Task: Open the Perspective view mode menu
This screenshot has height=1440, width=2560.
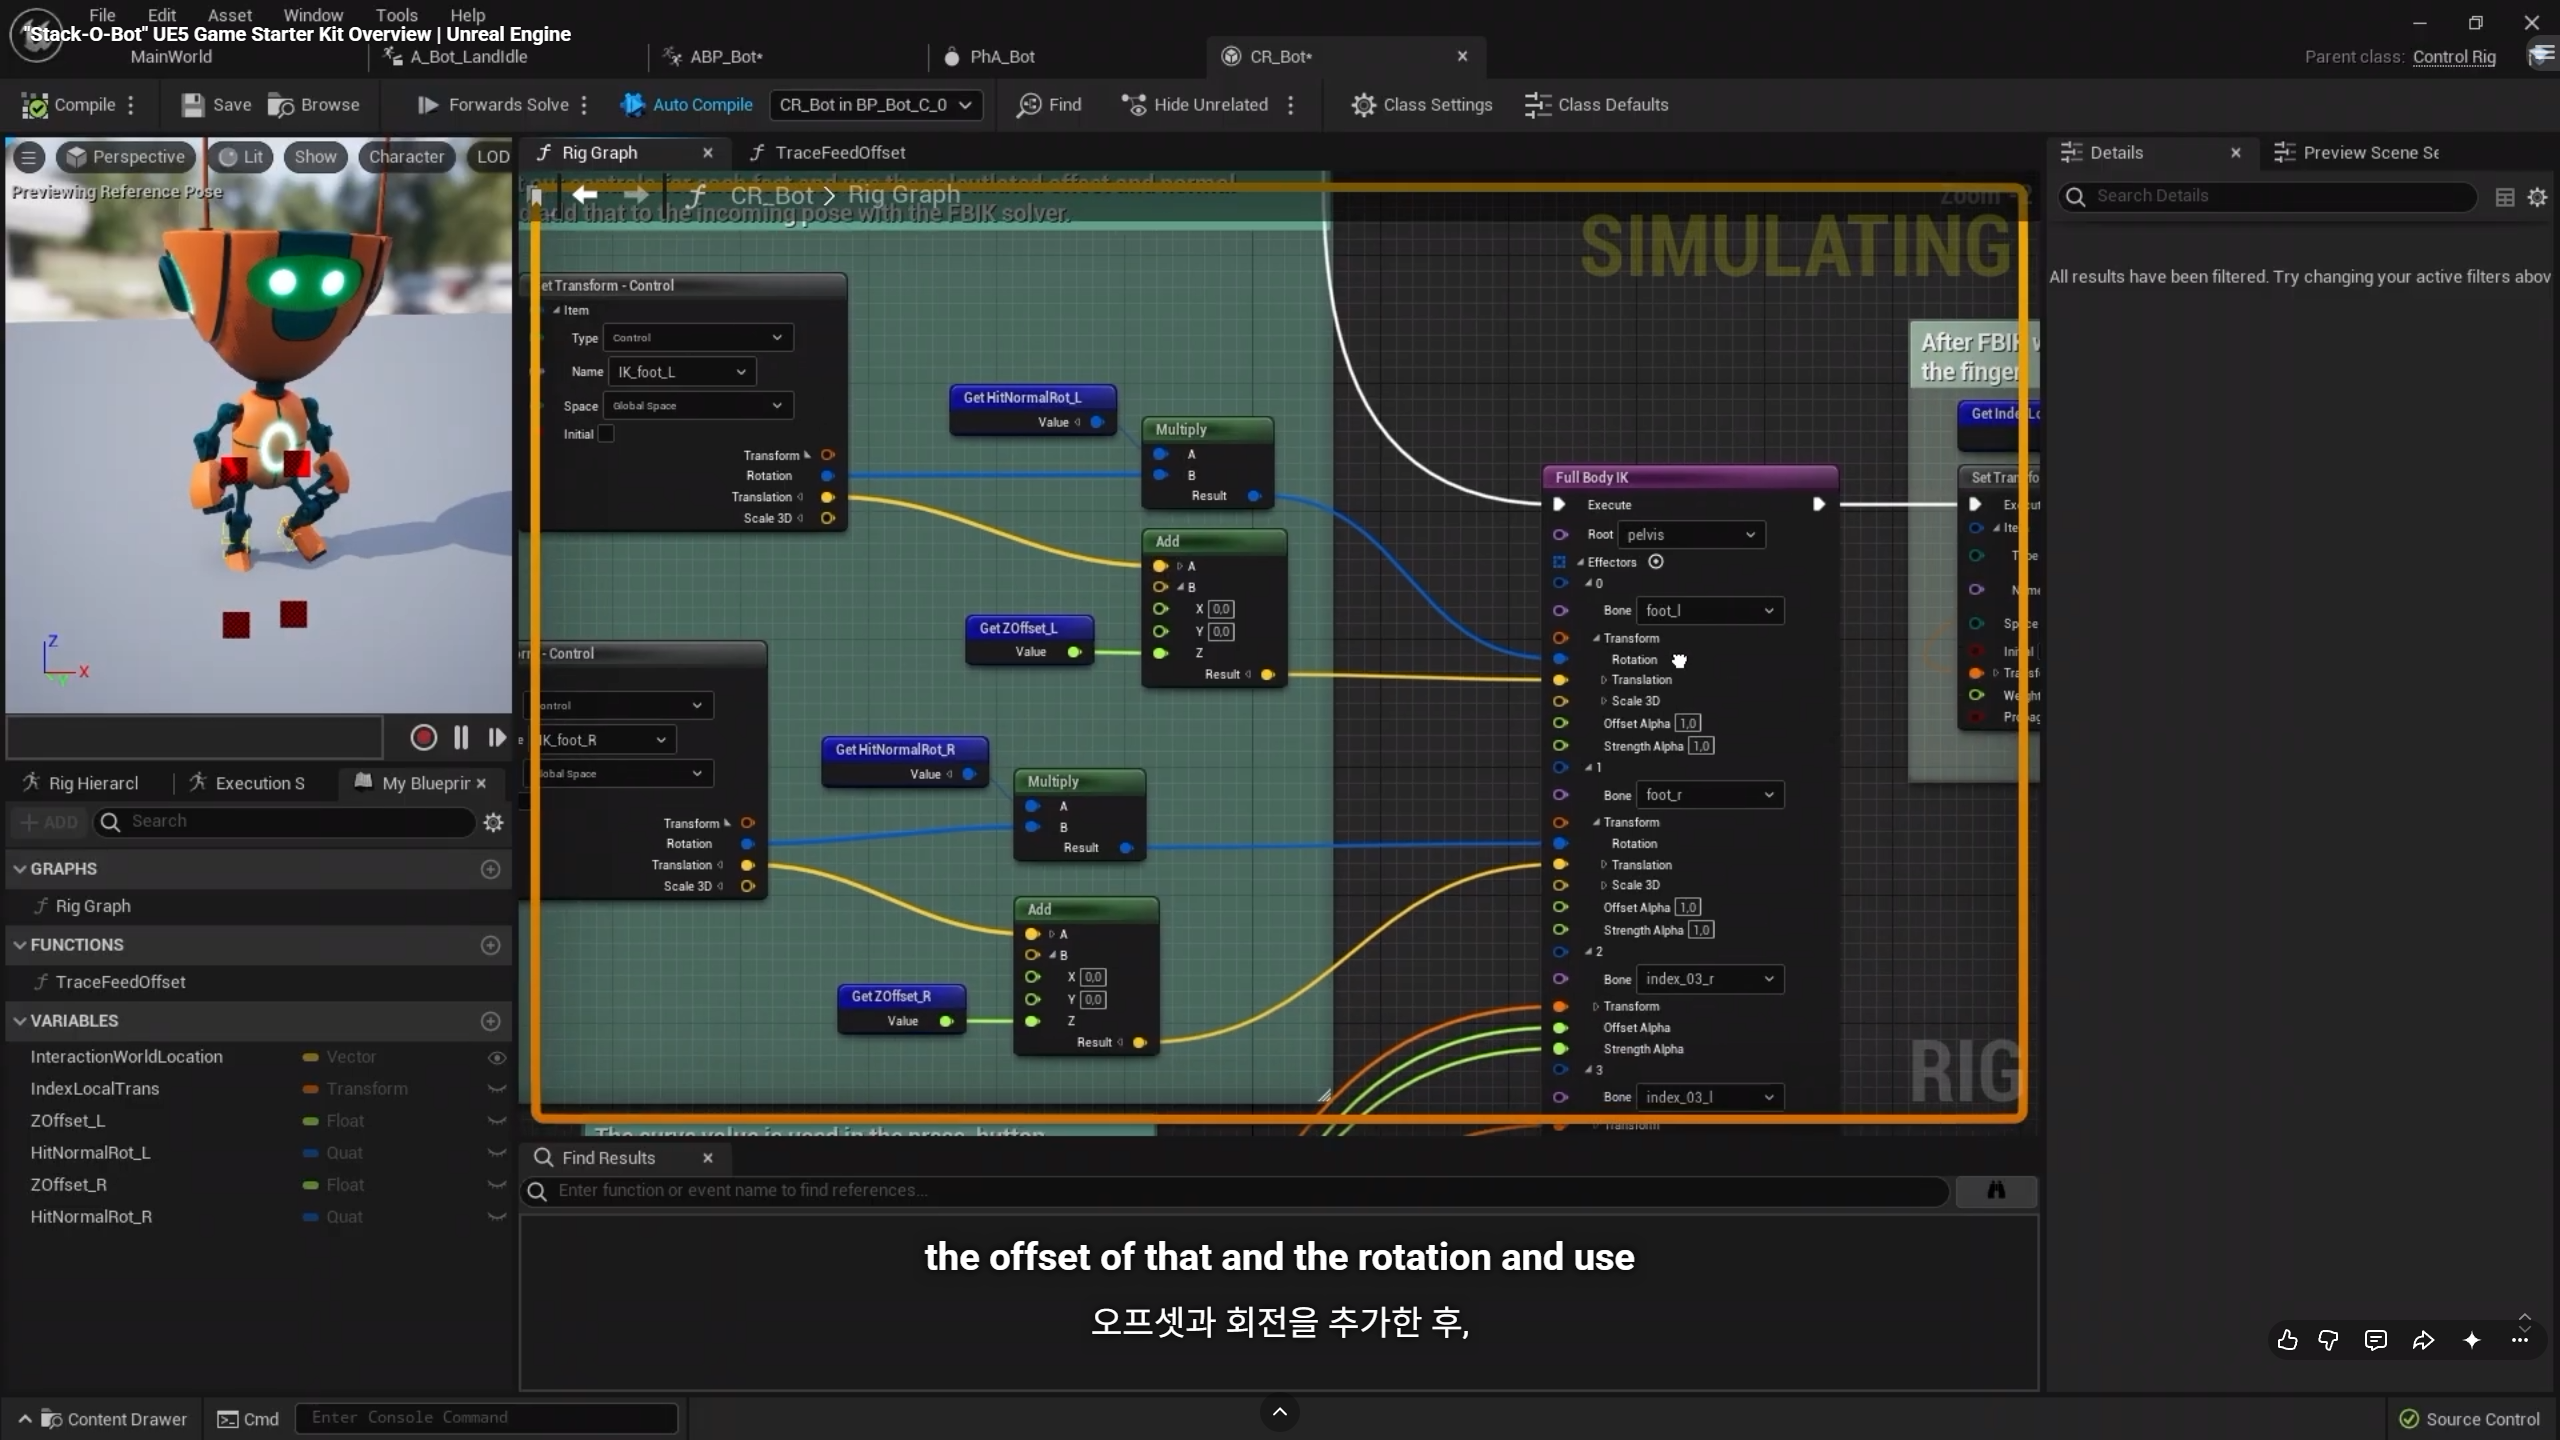Action: coord(126,157)
